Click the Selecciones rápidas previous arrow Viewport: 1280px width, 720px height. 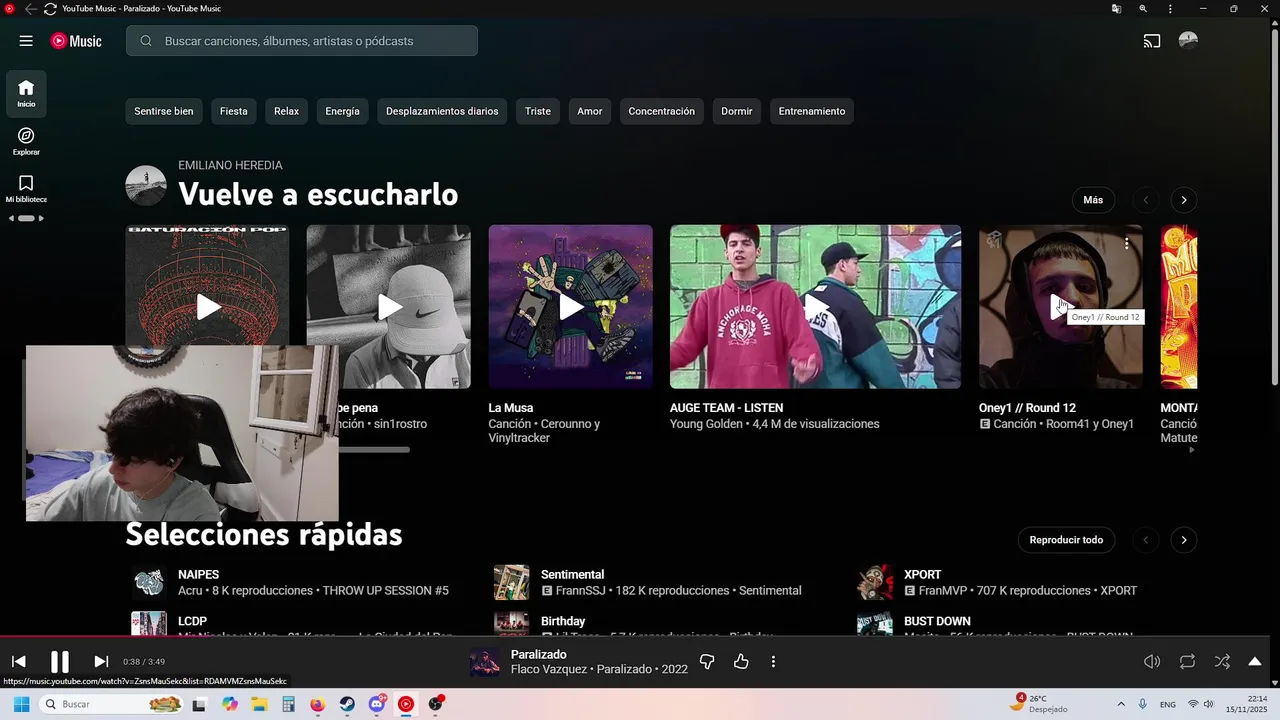pos(1146,540)
